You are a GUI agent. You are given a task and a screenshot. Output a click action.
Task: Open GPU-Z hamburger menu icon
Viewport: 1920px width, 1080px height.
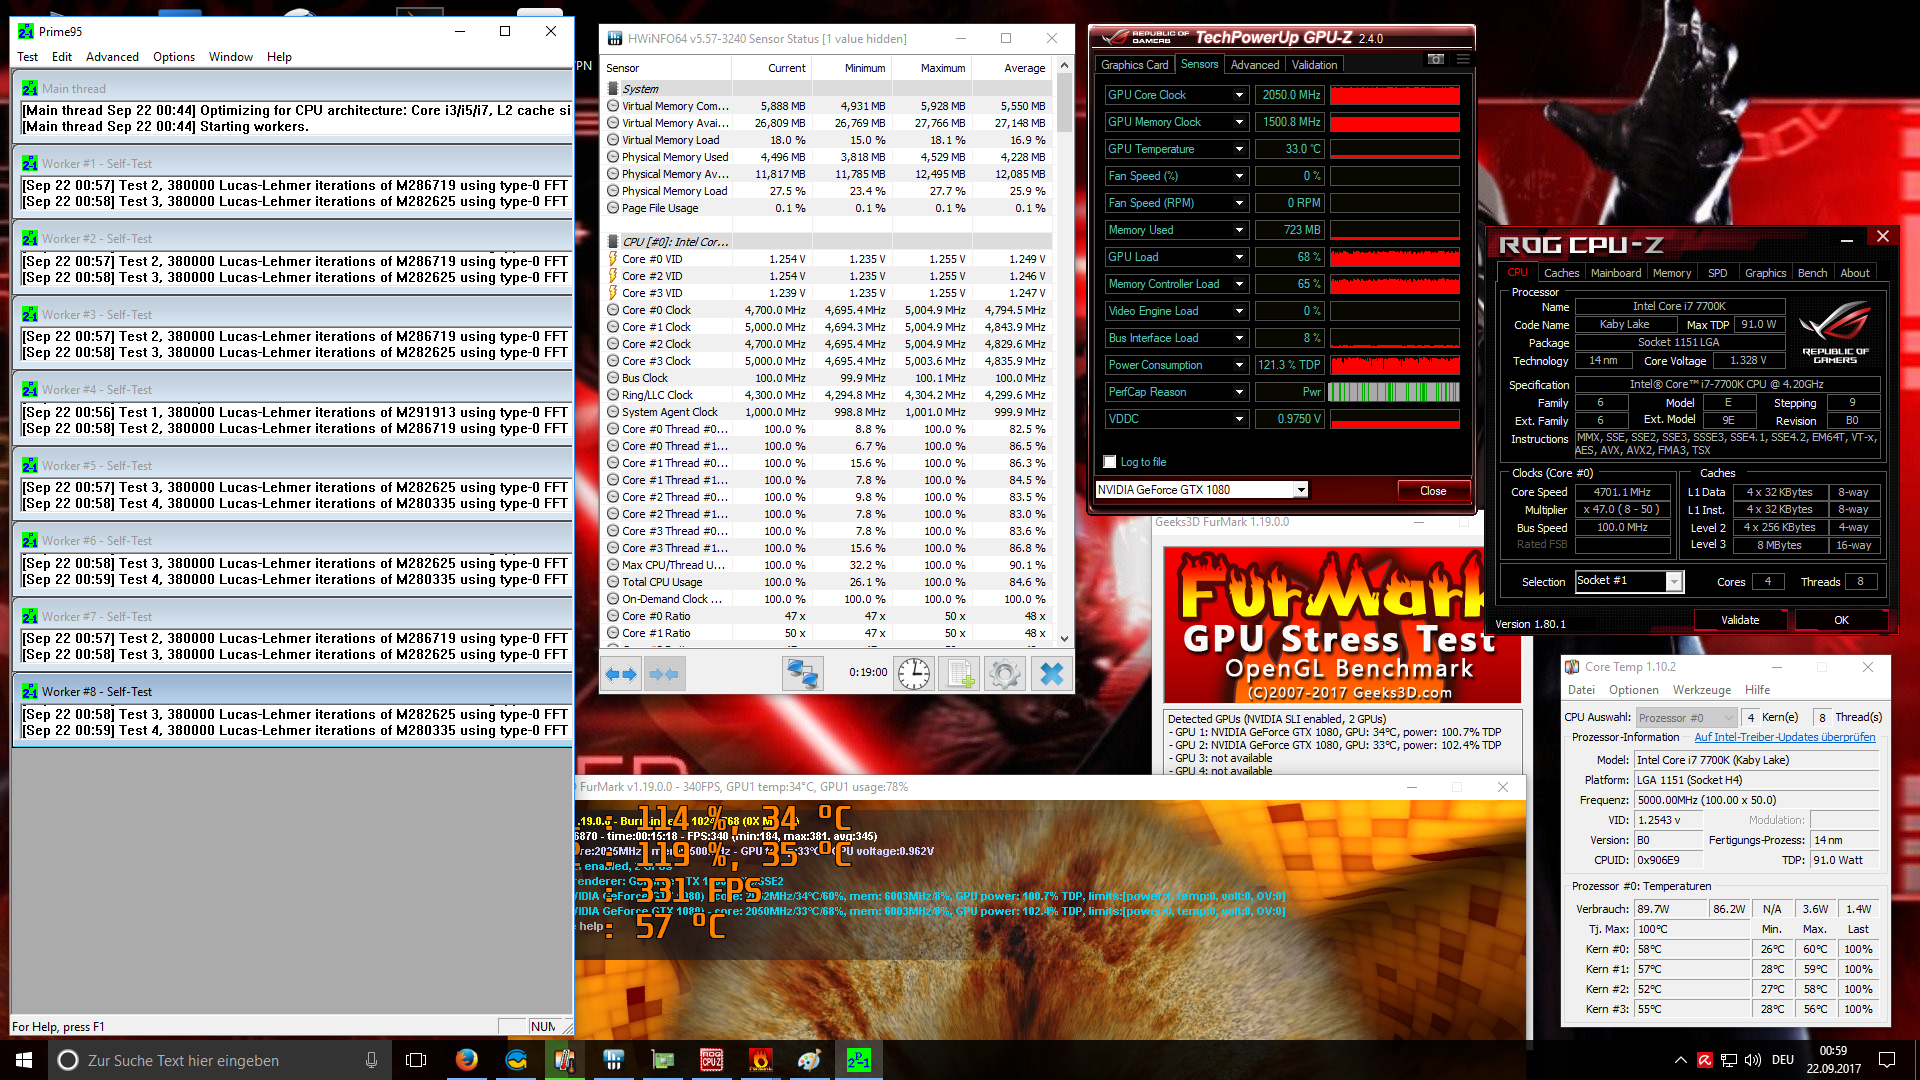coord(1463,60)
